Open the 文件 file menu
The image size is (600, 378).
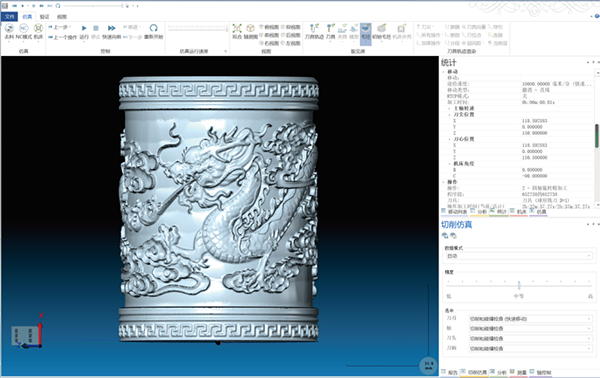coord(9,16)
